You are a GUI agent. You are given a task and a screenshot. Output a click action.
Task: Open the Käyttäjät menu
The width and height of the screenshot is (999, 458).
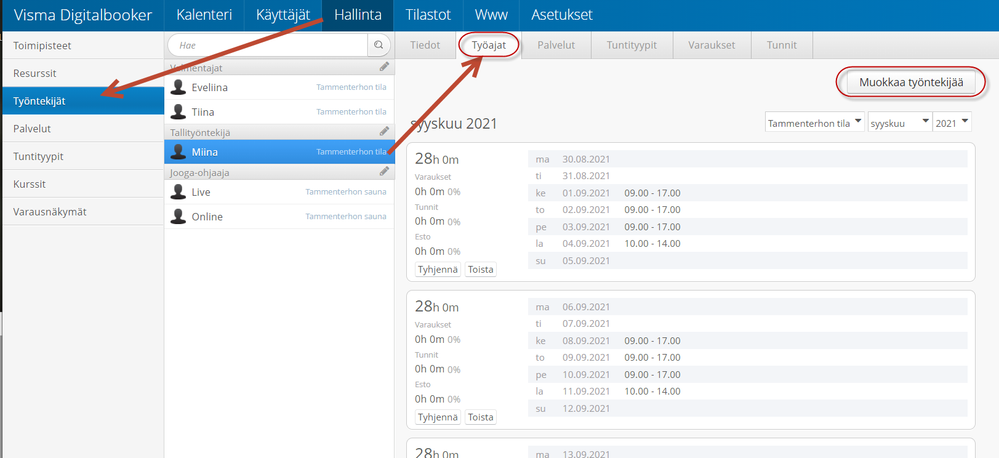(x=283, y=15)
